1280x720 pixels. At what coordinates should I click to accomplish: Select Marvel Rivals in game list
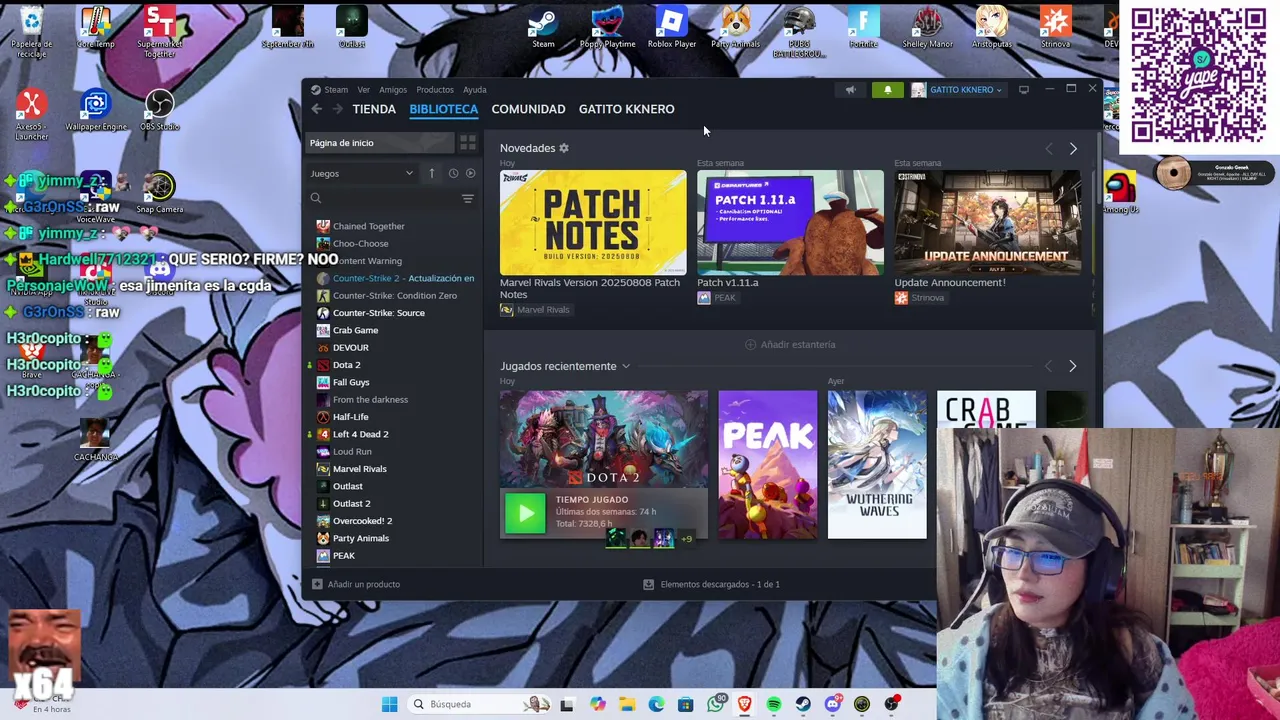point(360,469)
